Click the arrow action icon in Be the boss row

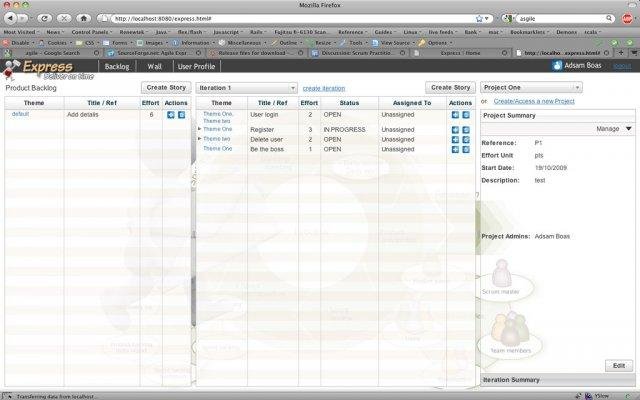[x=455, y=149]
